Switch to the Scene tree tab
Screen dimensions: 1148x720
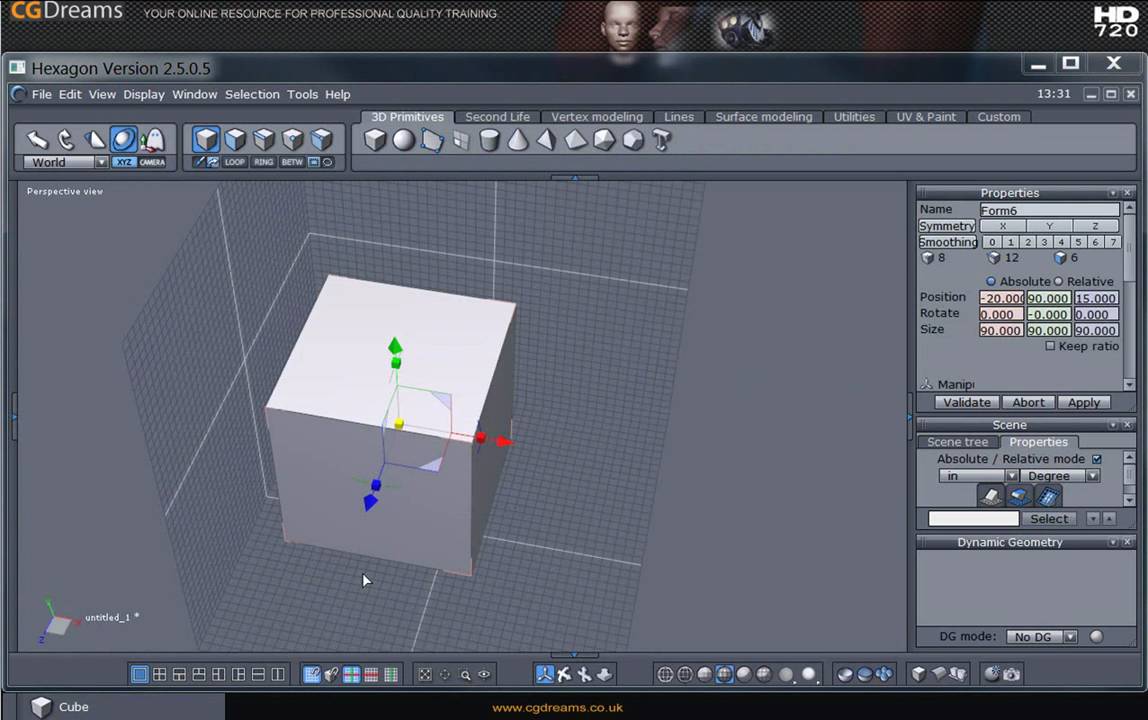click(x=958, y=442)
